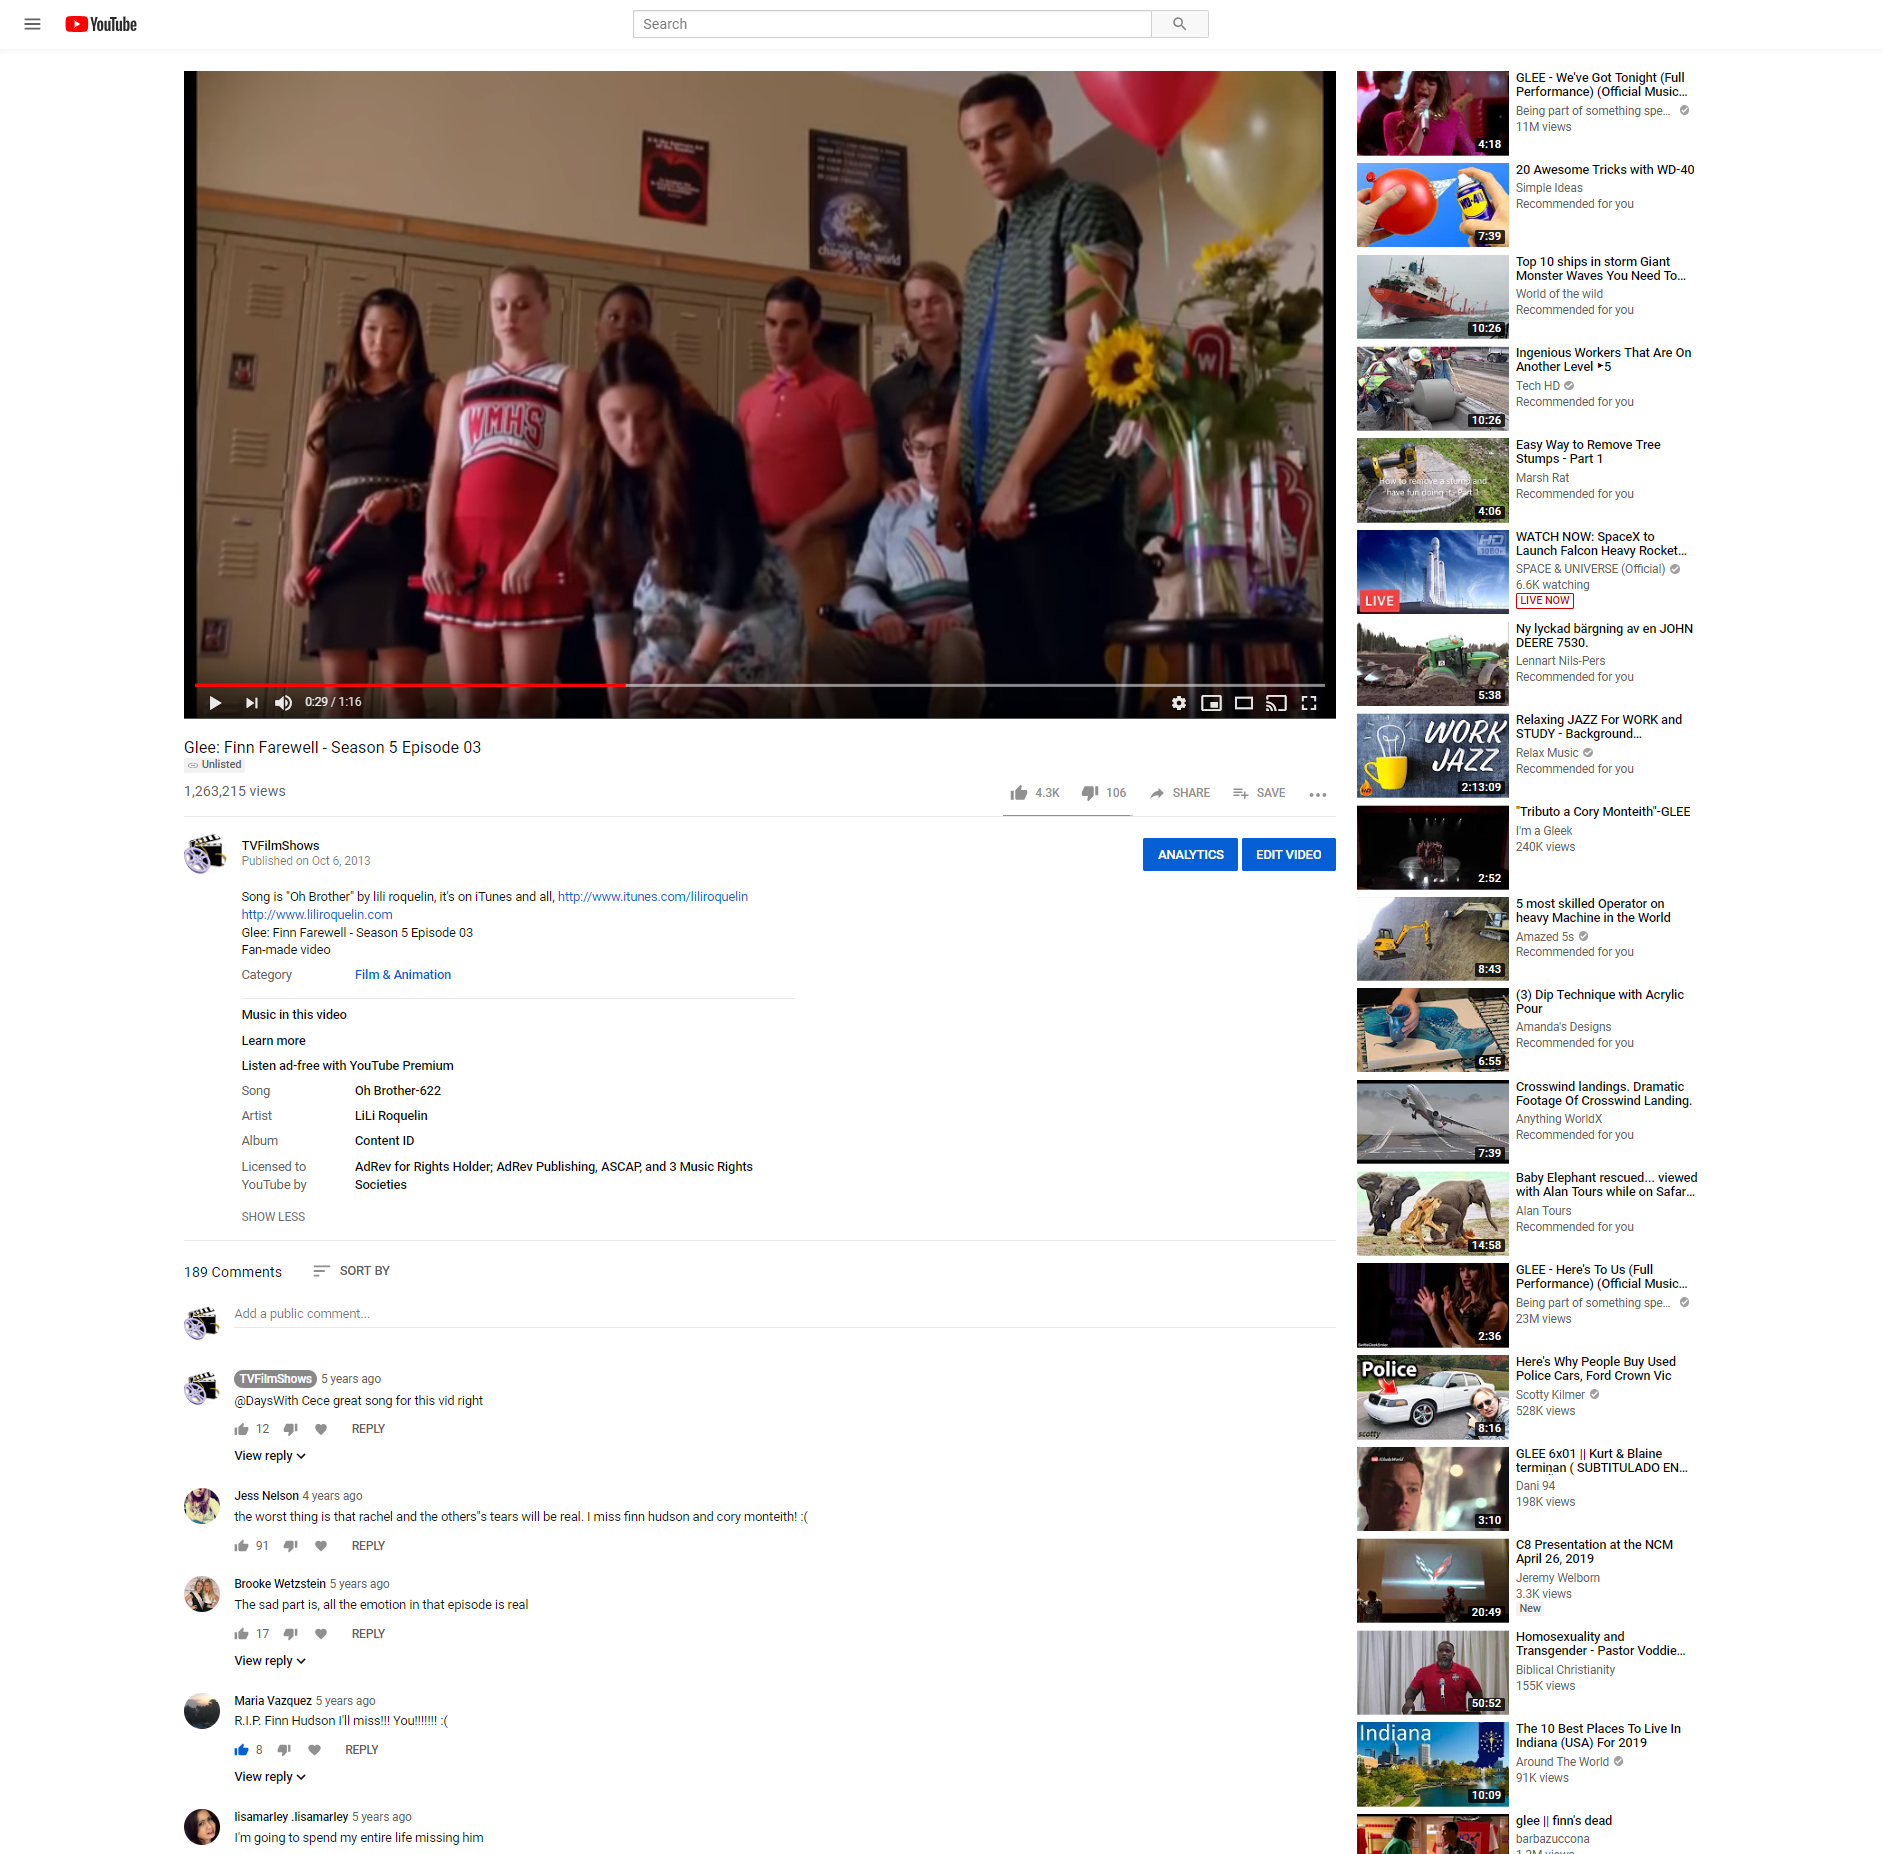The height and width of the screenshot is (1854, 1882).
Task: Share this video
Action: click(x=1180, y=793)
